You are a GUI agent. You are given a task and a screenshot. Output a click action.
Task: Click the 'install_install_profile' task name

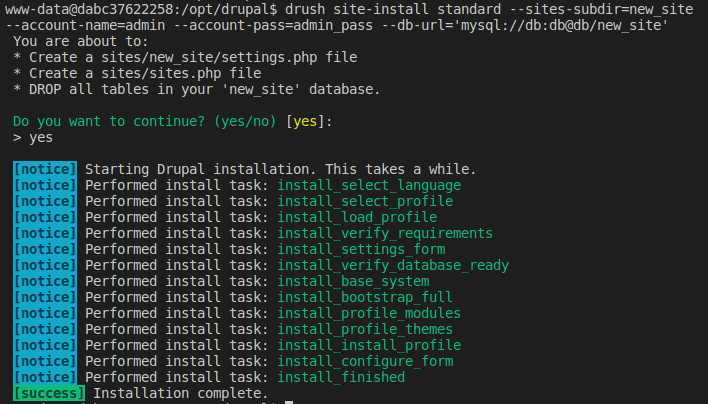pyautogui.click(x=369, y=345)
